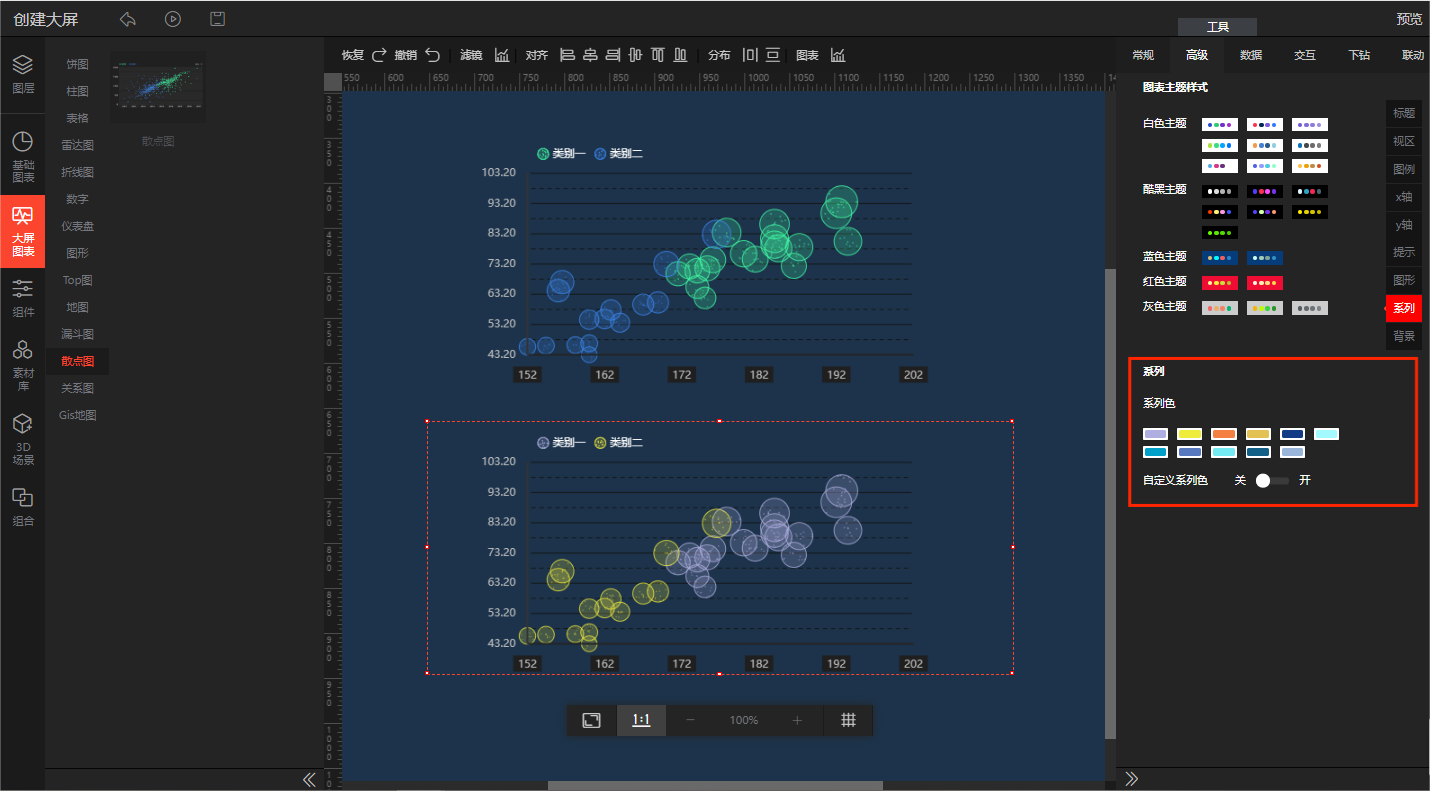1430x791 pixels.
Task: Open the filter icon beside 滤镜
Action: pyautogui.click(x=502, y=55)
